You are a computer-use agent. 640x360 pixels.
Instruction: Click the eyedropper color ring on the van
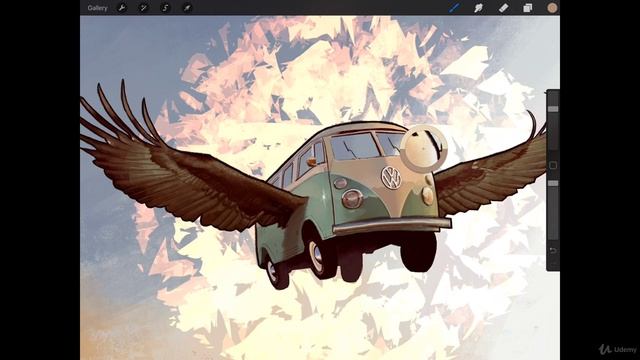[424, 149]
